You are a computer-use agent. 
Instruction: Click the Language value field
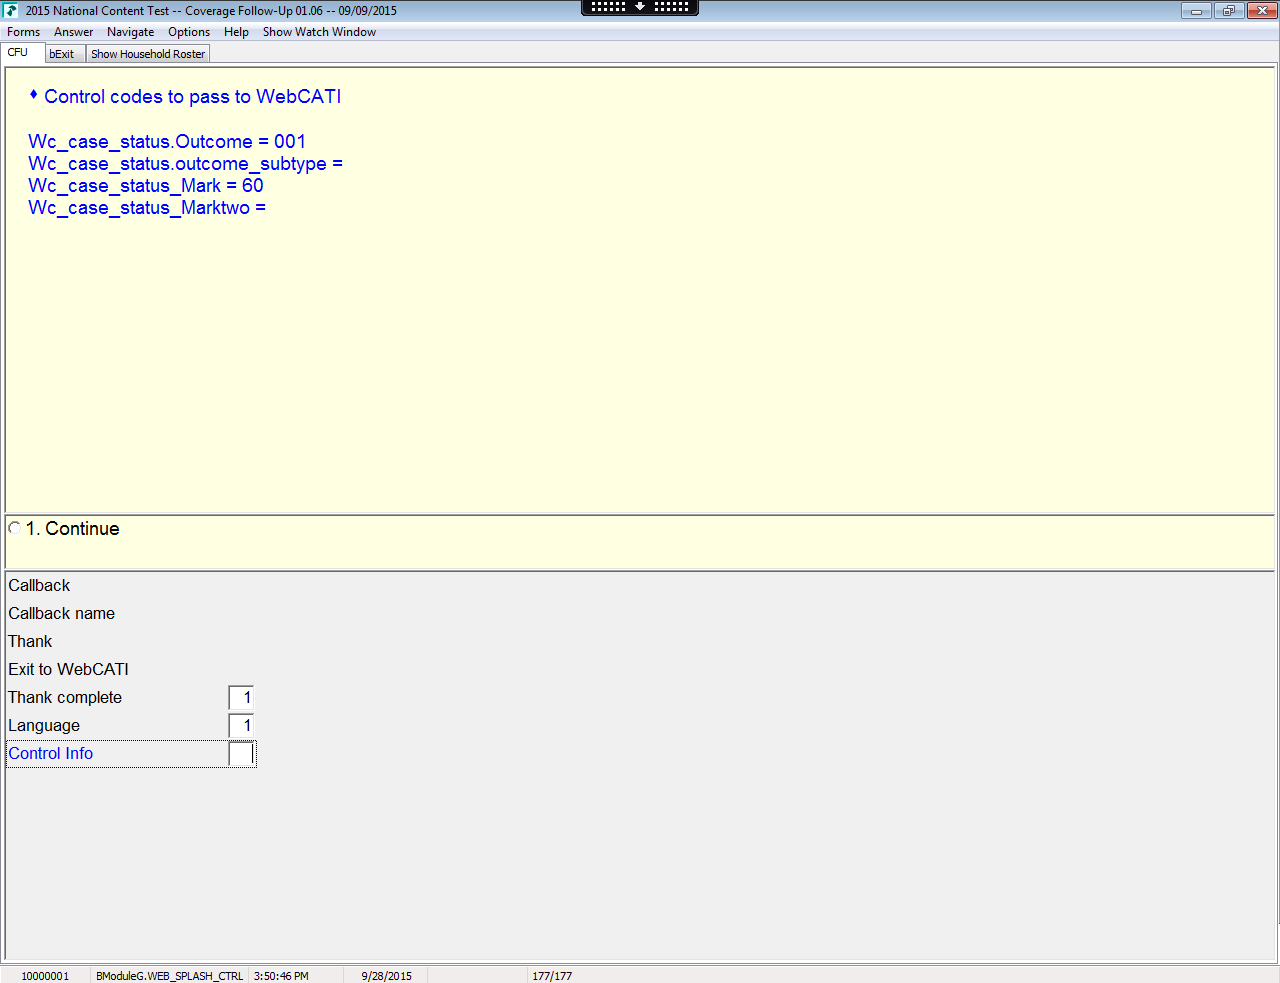(x=241, y=725)
